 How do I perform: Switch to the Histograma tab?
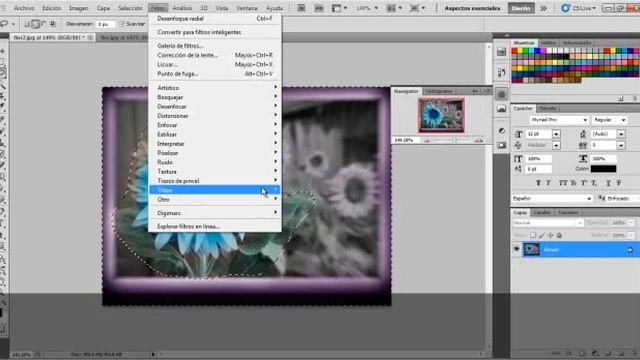439,91
